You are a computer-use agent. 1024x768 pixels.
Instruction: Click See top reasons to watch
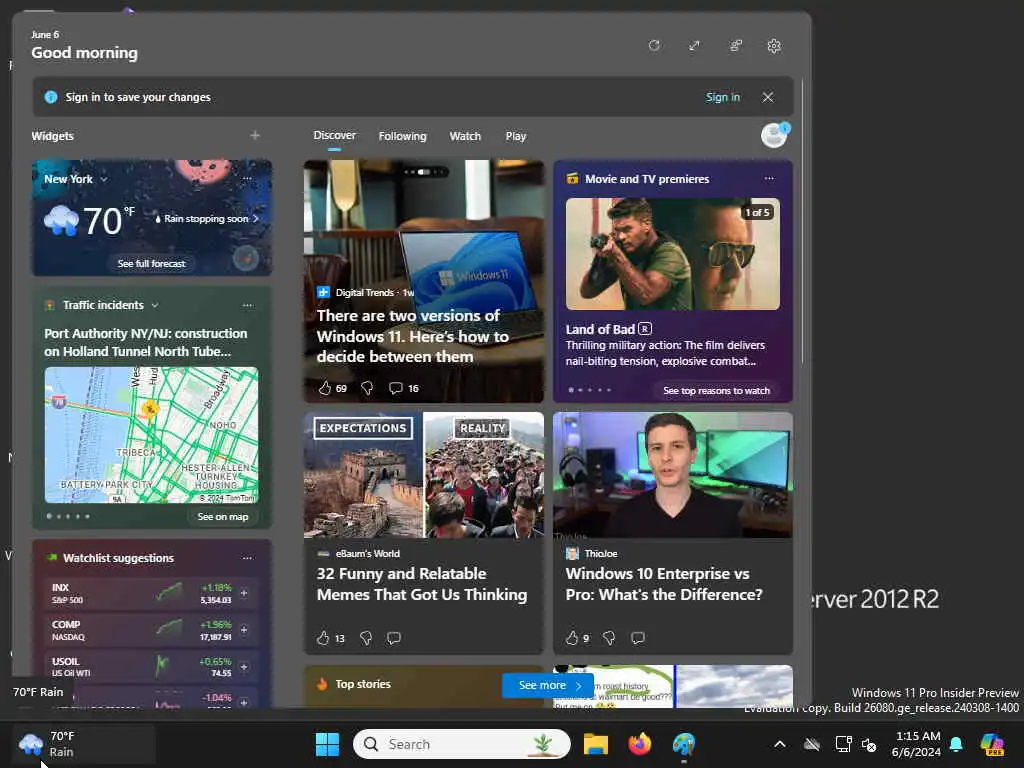coord(716,391)
